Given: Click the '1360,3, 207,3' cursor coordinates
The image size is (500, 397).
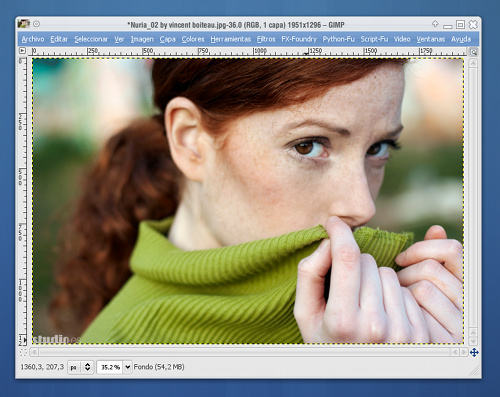Looking at the screenshot, I should pyautogui.click(x=42, y=367).
